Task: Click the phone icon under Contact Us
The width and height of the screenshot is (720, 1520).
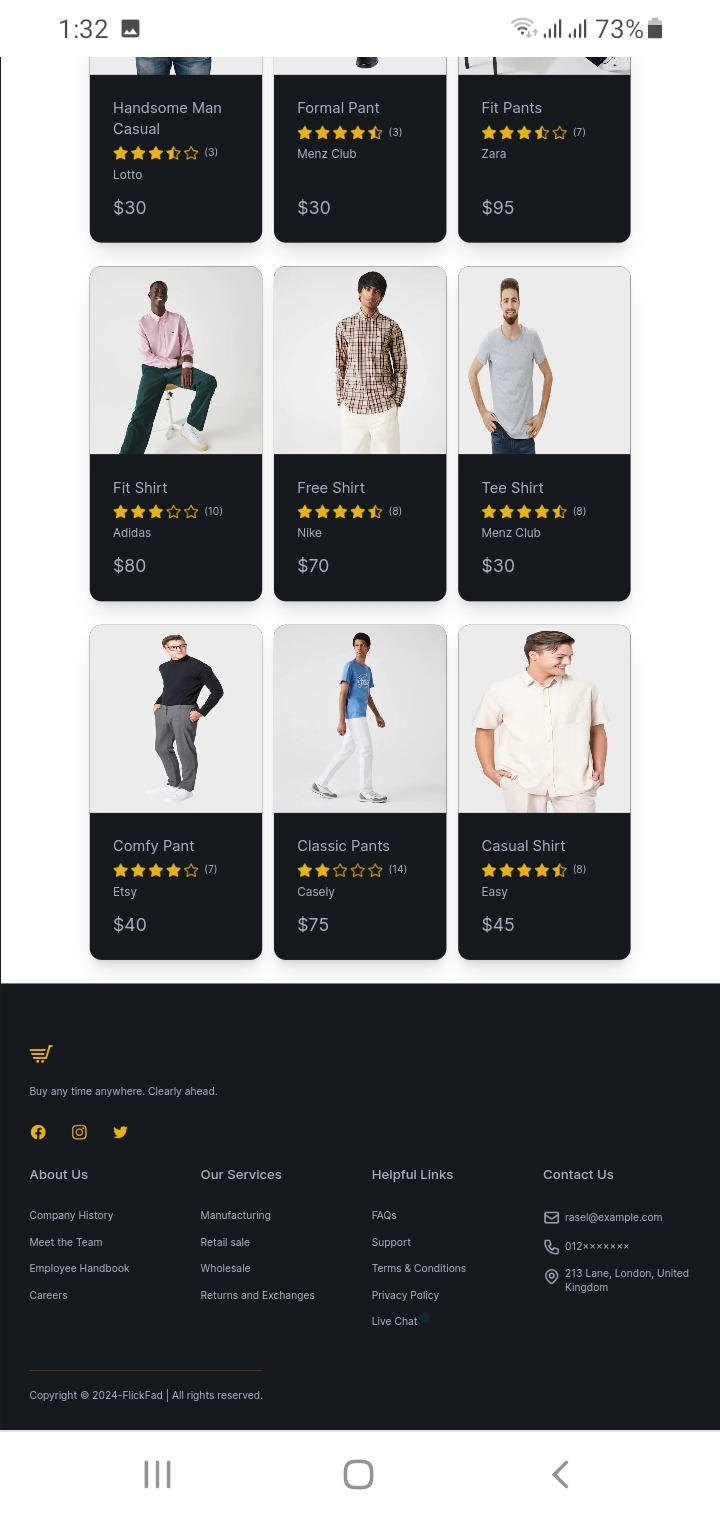Action: (551, 1246)
